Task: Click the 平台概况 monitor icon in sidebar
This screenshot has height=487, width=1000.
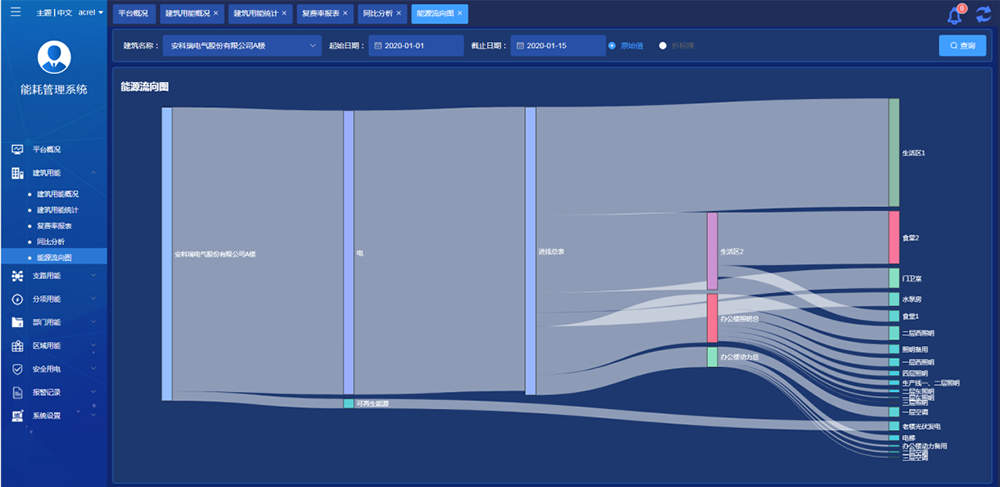Action: (17, 149)
